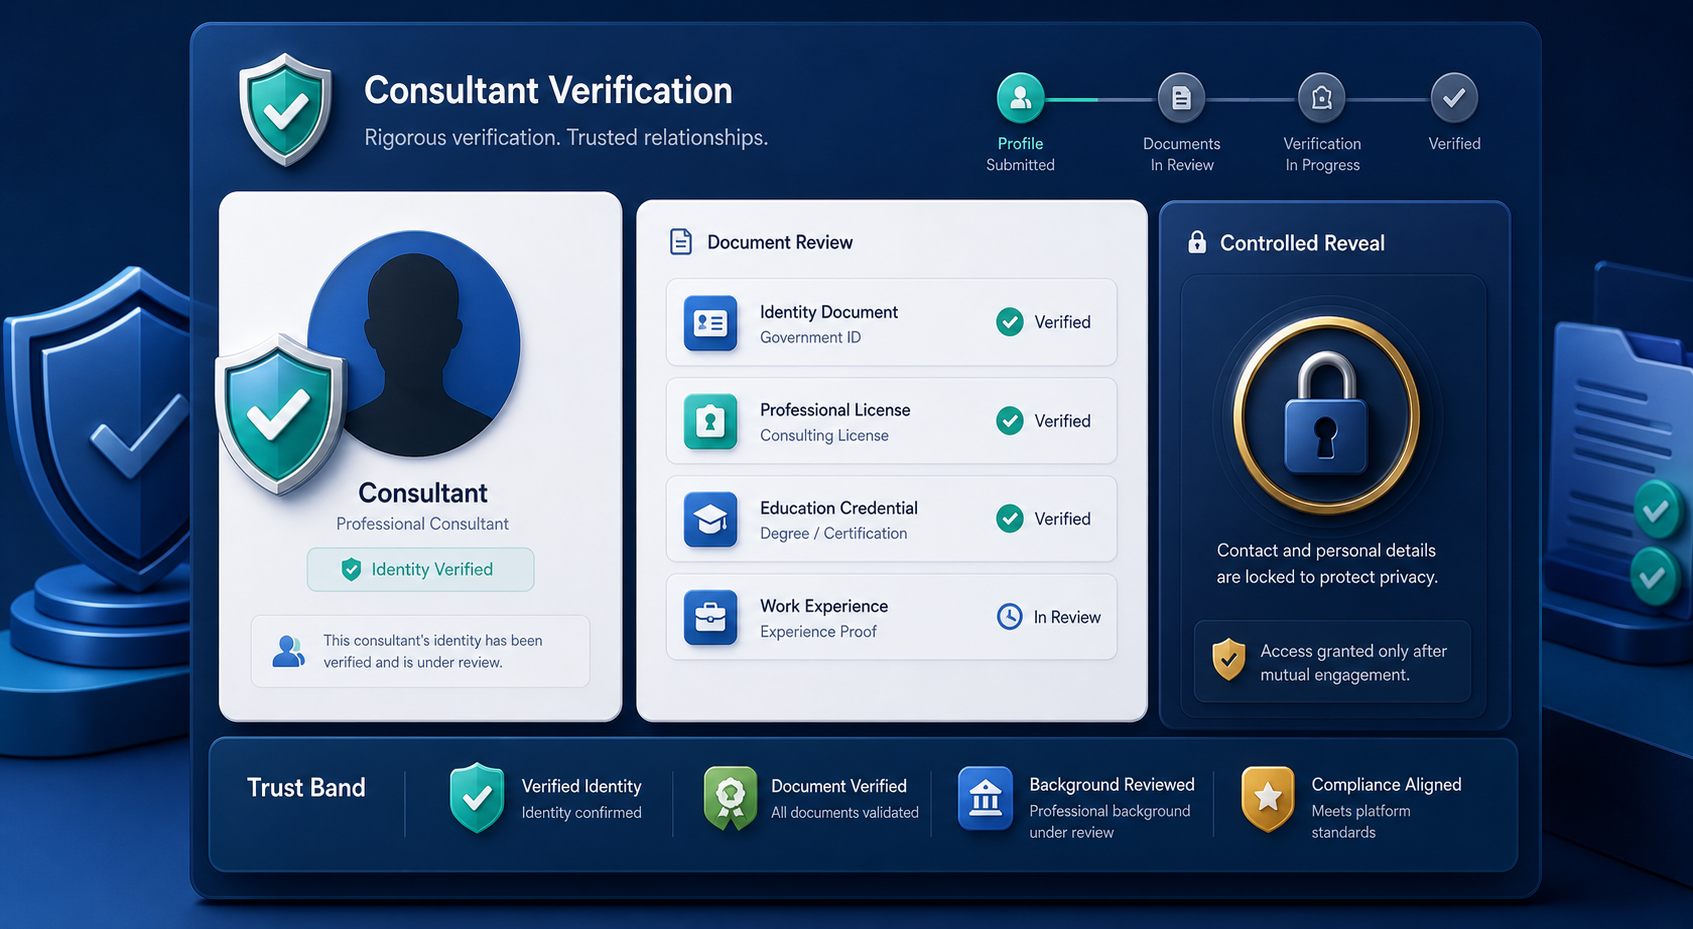This screenshot has height=929, width=1693.
Task: Click the final Verified checkmark step icon
Action: click(x=1454, y=98)
